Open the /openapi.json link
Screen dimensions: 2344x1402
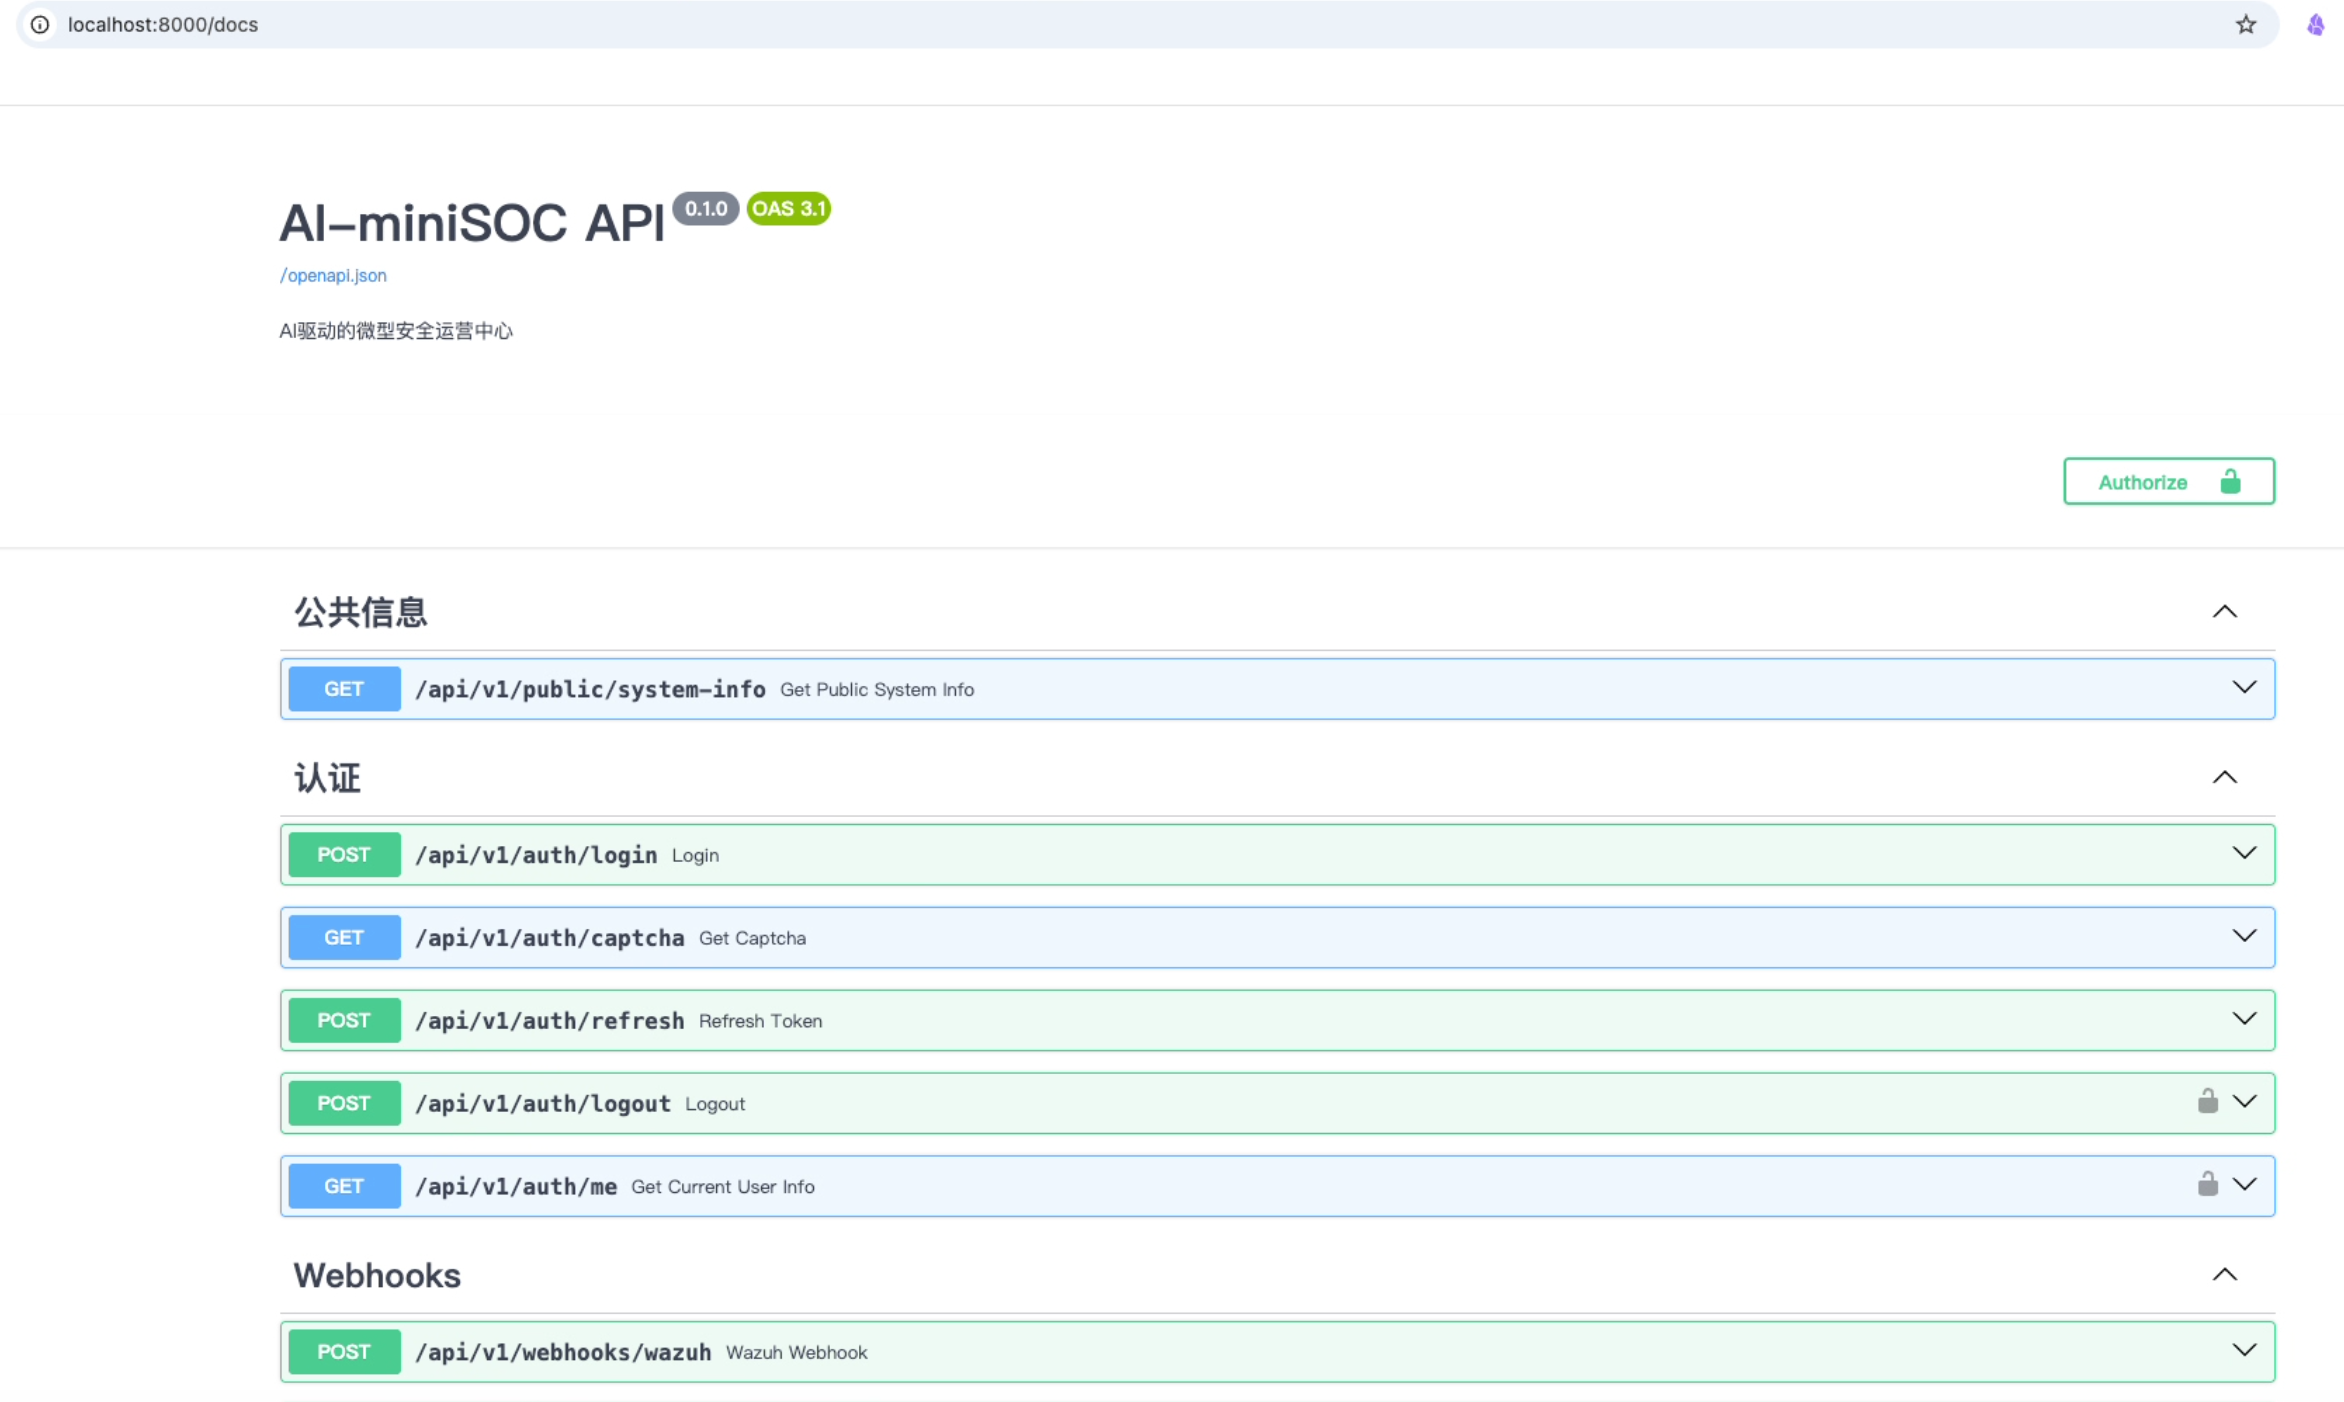tap(333, 275)
